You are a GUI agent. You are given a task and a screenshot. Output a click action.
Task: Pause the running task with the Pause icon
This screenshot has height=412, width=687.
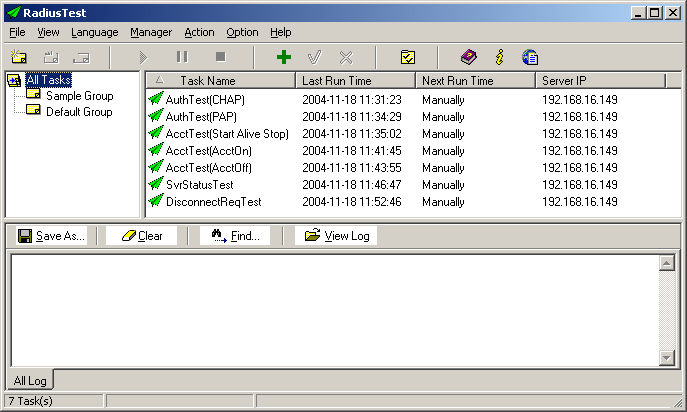(182, 57)
